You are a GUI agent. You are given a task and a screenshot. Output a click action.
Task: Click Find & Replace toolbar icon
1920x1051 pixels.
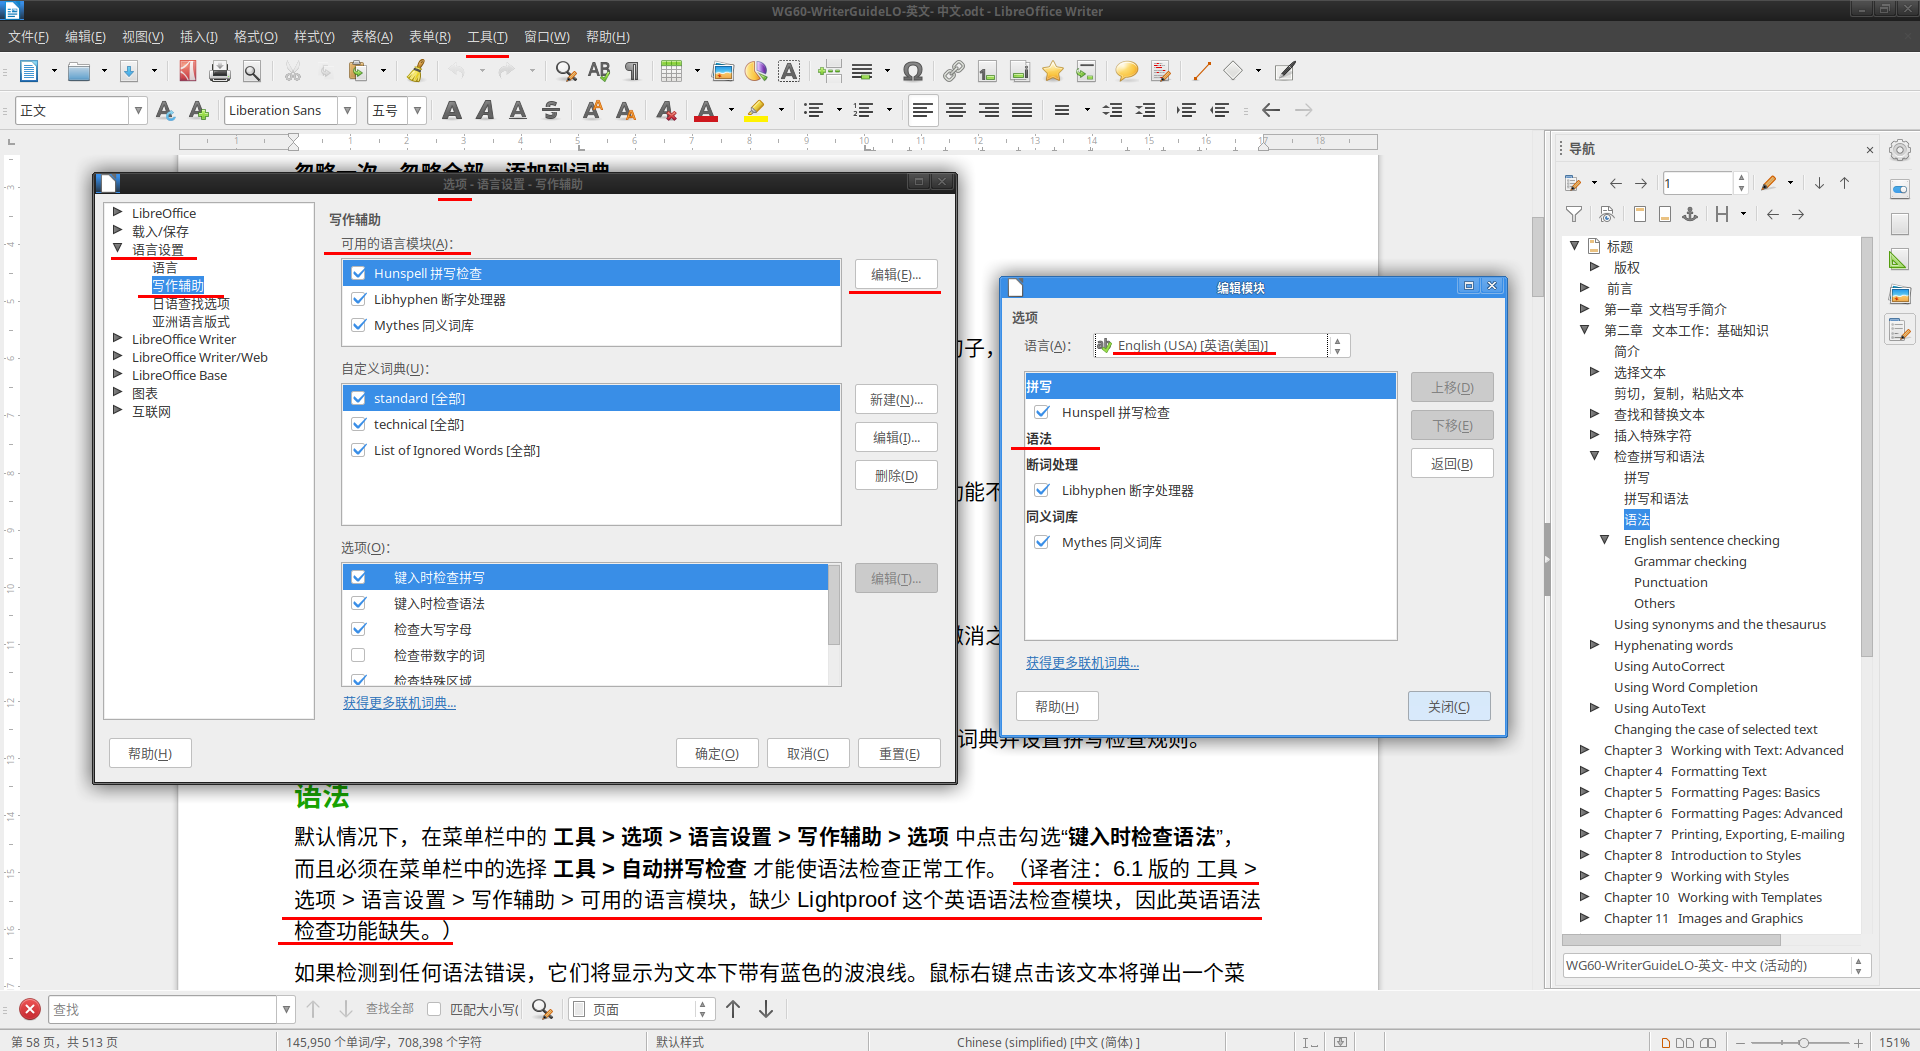[x=566, y=71]
